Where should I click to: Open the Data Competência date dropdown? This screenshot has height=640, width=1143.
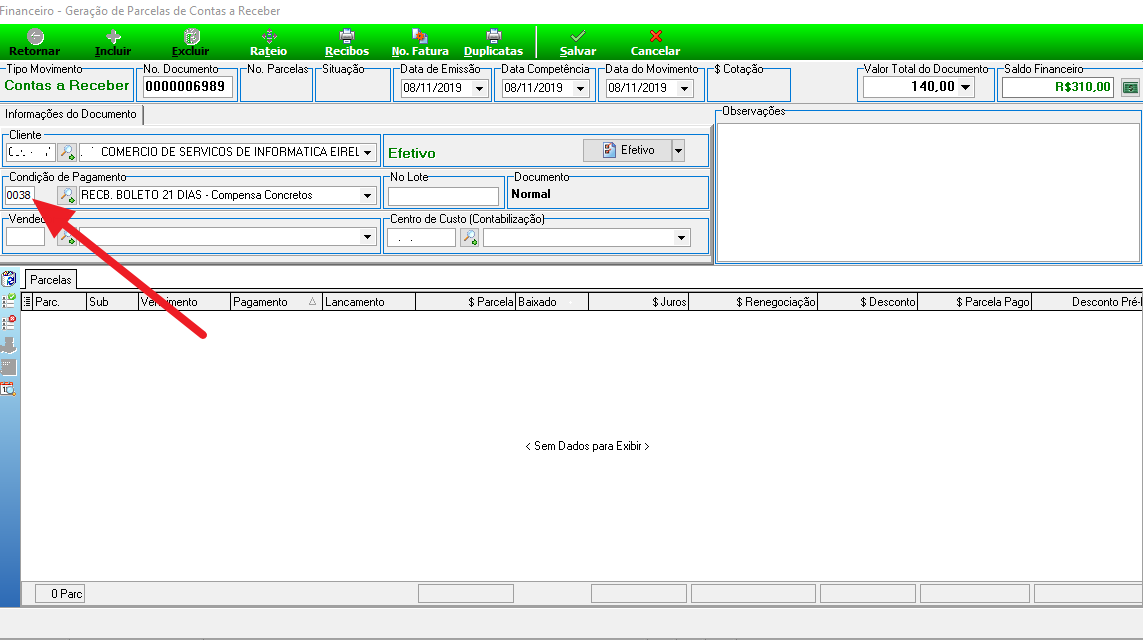580,88
